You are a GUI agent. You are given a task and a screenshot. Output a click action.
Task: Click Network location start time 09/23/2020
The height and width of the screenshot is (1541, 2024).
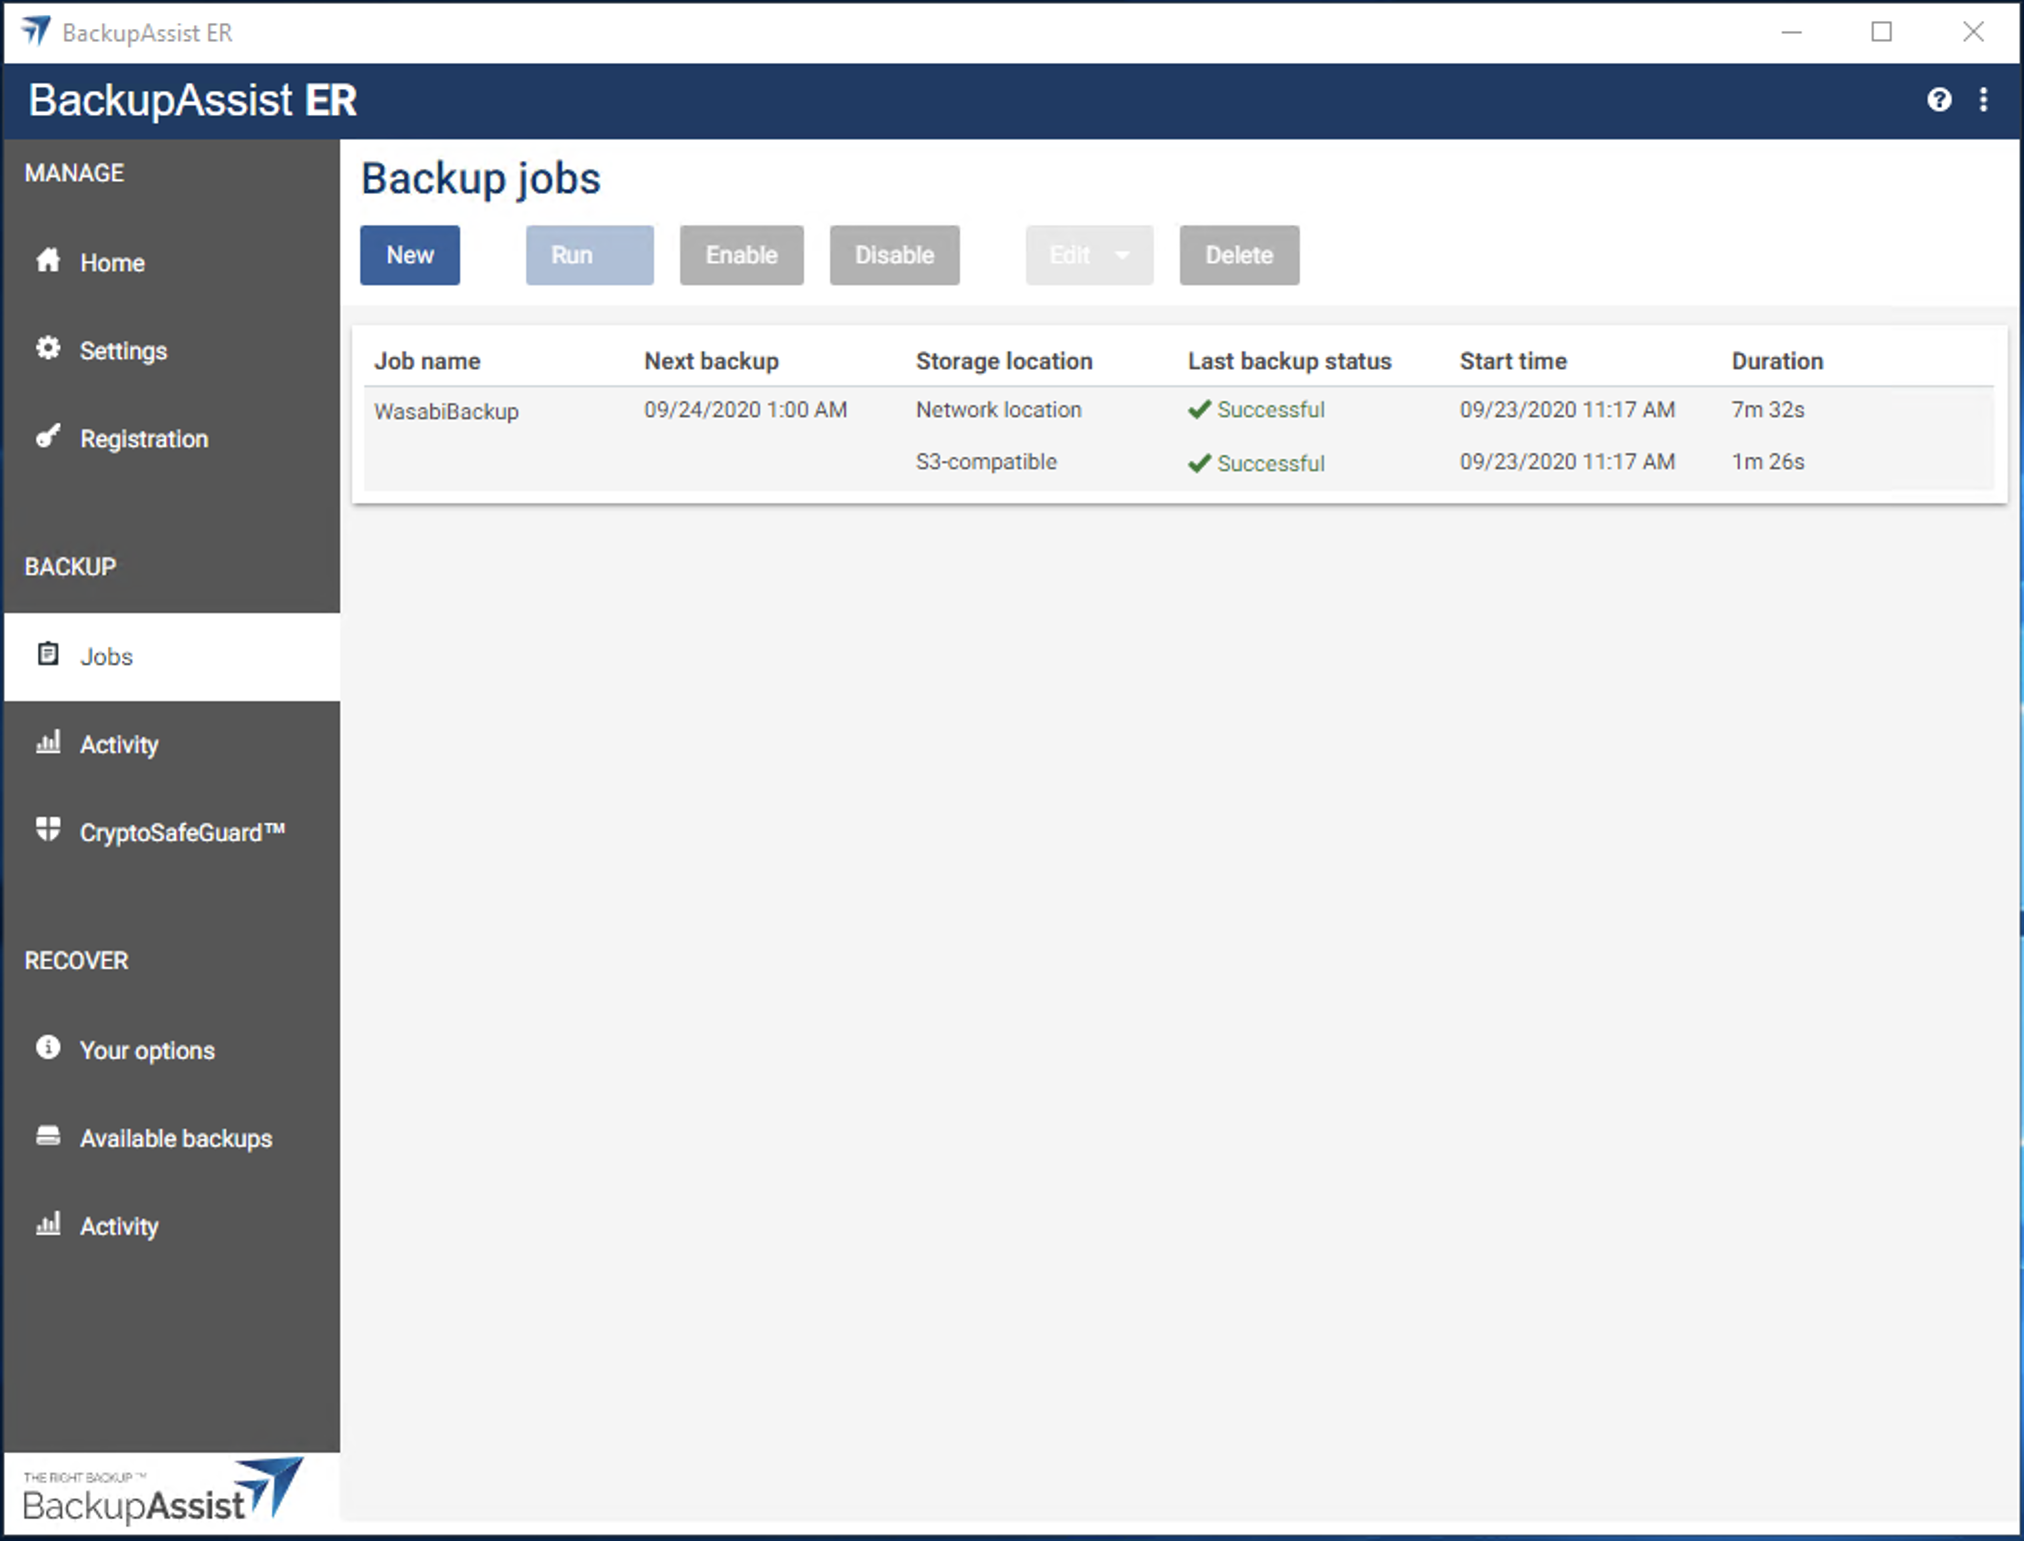tap(1567, 410)
